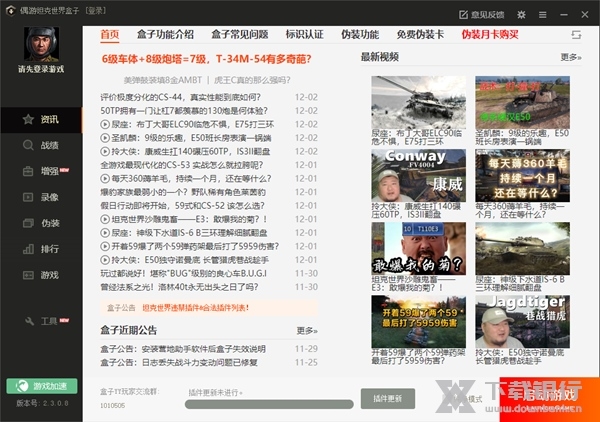Open link 虎王C真的那么强吗
Screen dimensions: 600x422
click(252, 80)
